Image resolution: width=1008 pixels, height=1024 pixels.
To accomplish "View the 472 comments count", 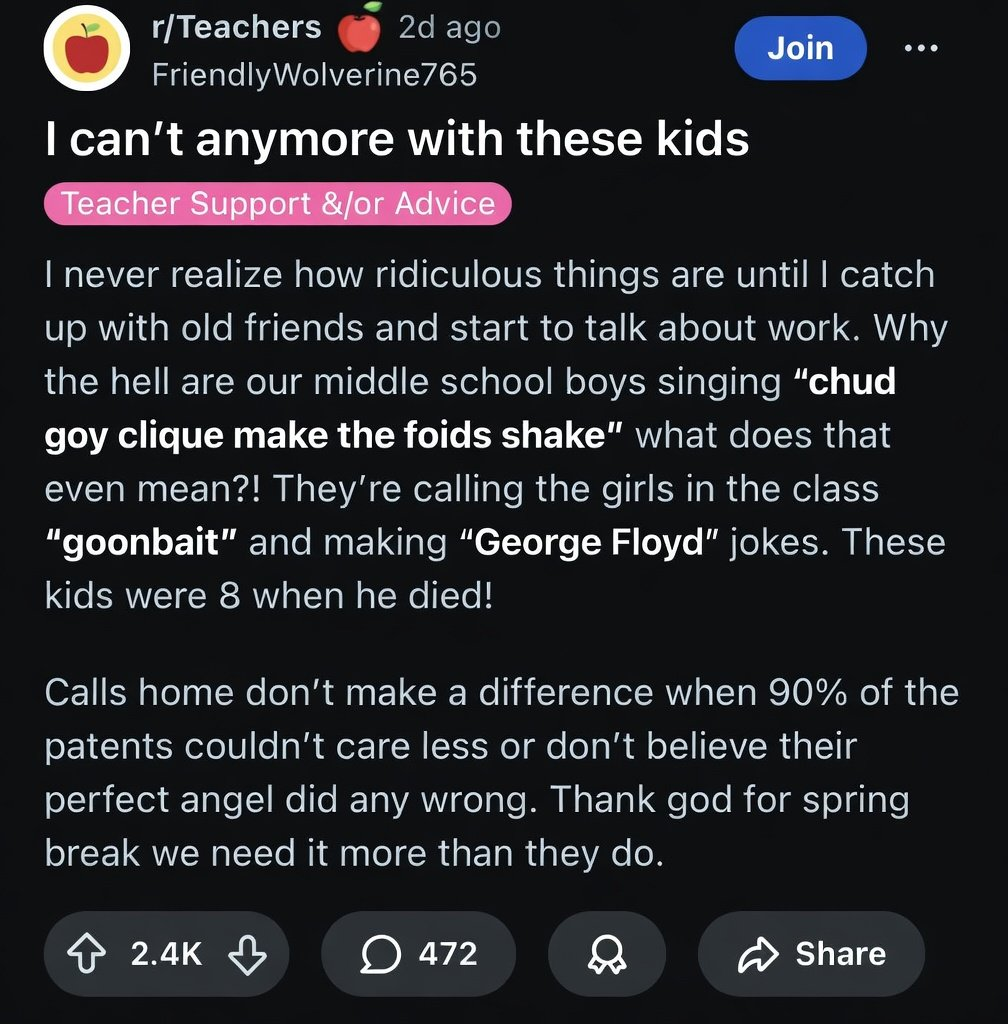I will (x=448, y=954).
